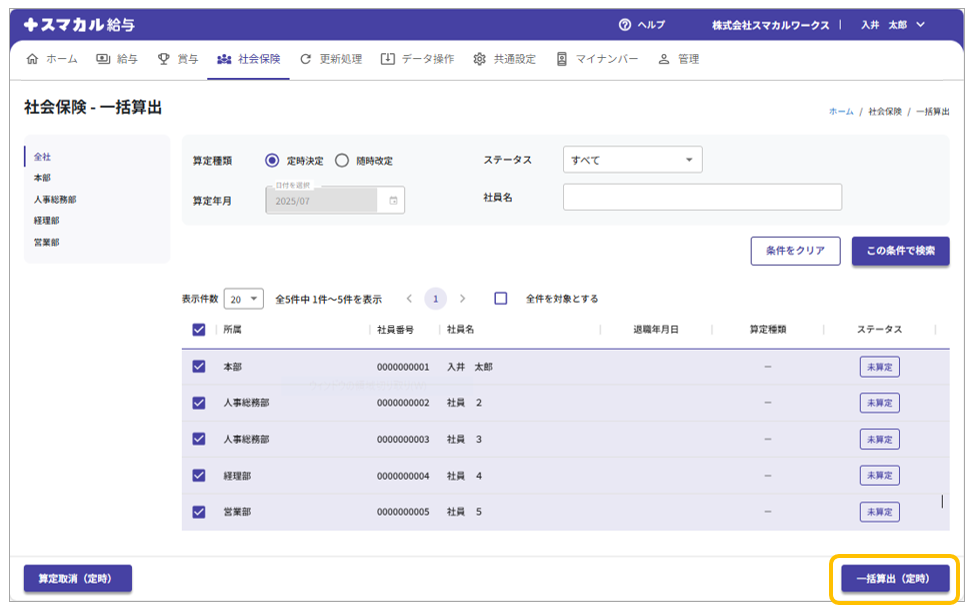Uncheck the 経理部 社員 4 row checkbox
Screen dimensions: 975x611
[x=199, y=476]
